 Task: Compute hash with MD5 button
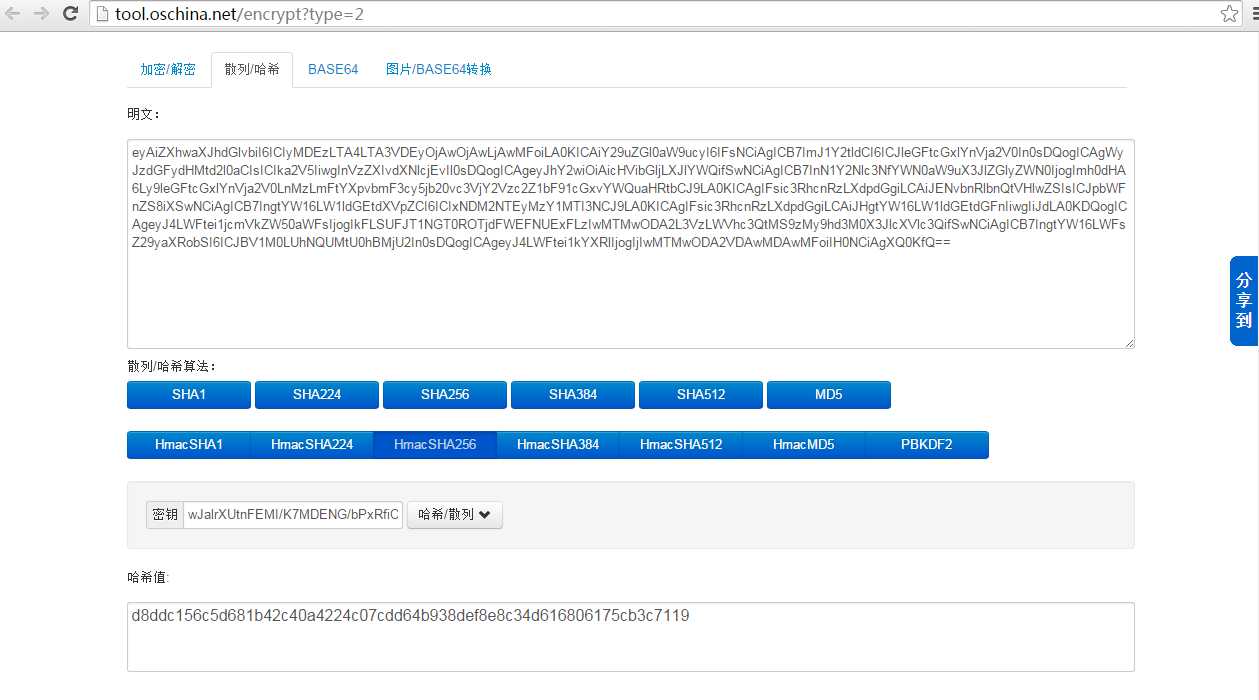pos(829,395)
